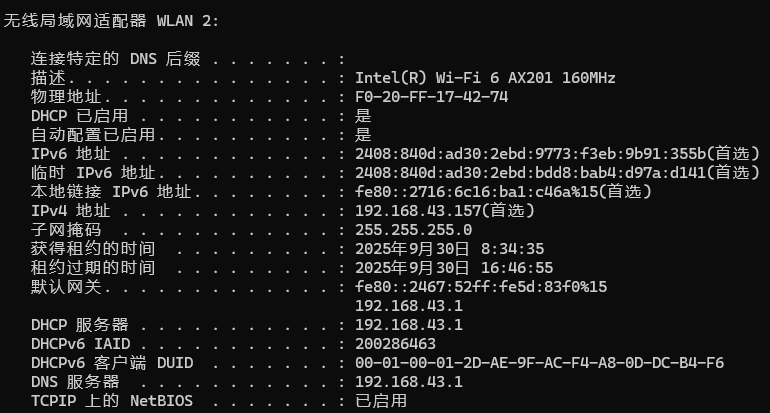Click the IPv6 address ending in 355b
The image size is (770, 413).
(x=530, y=153)
